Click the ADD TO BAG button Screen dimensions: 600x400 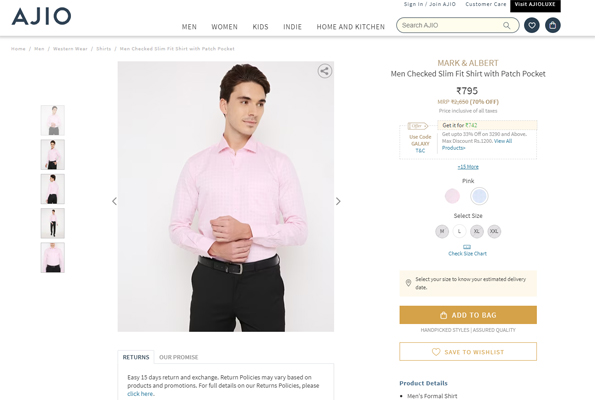(468, 315)
